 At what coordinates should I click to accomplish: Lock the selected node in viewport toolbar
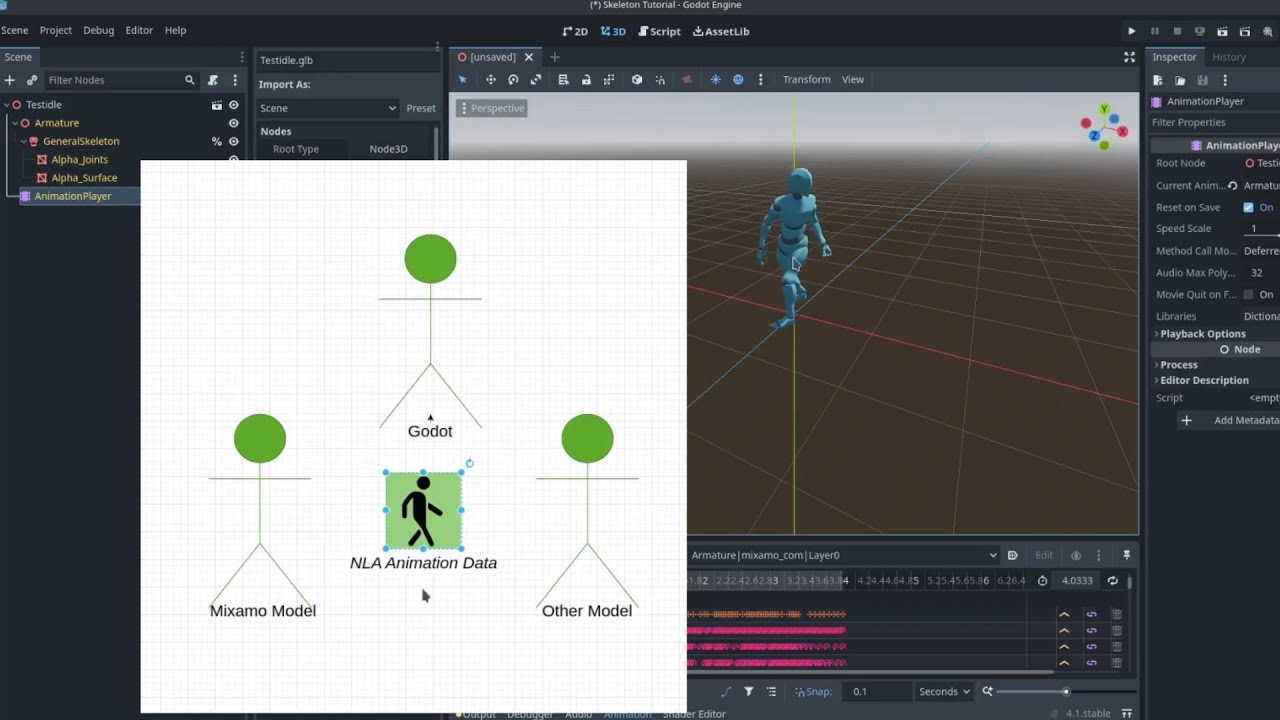586,80
